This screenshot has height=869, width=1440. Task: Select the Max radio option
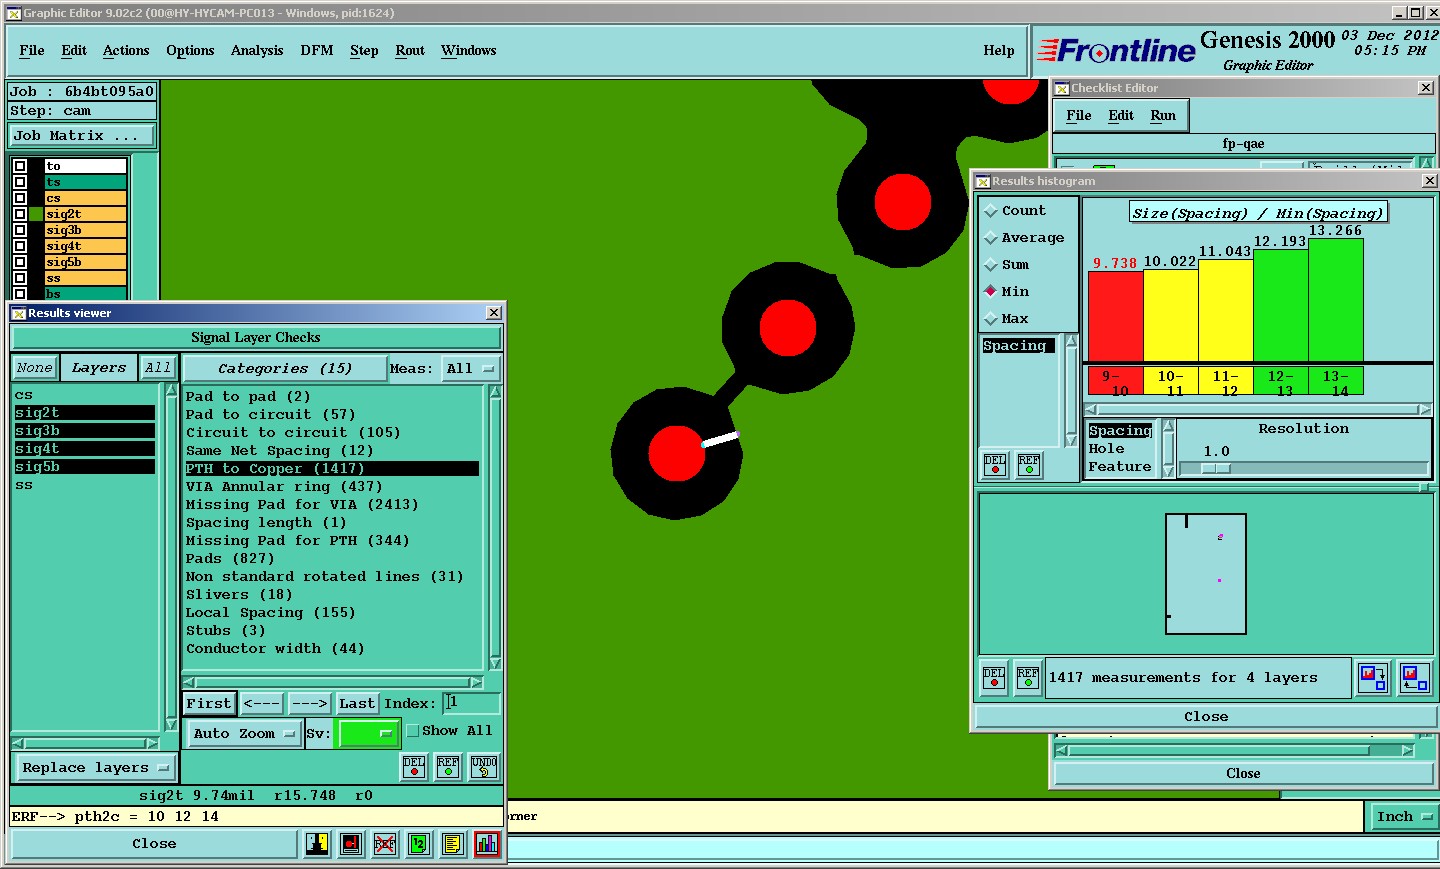click(991, 319)
